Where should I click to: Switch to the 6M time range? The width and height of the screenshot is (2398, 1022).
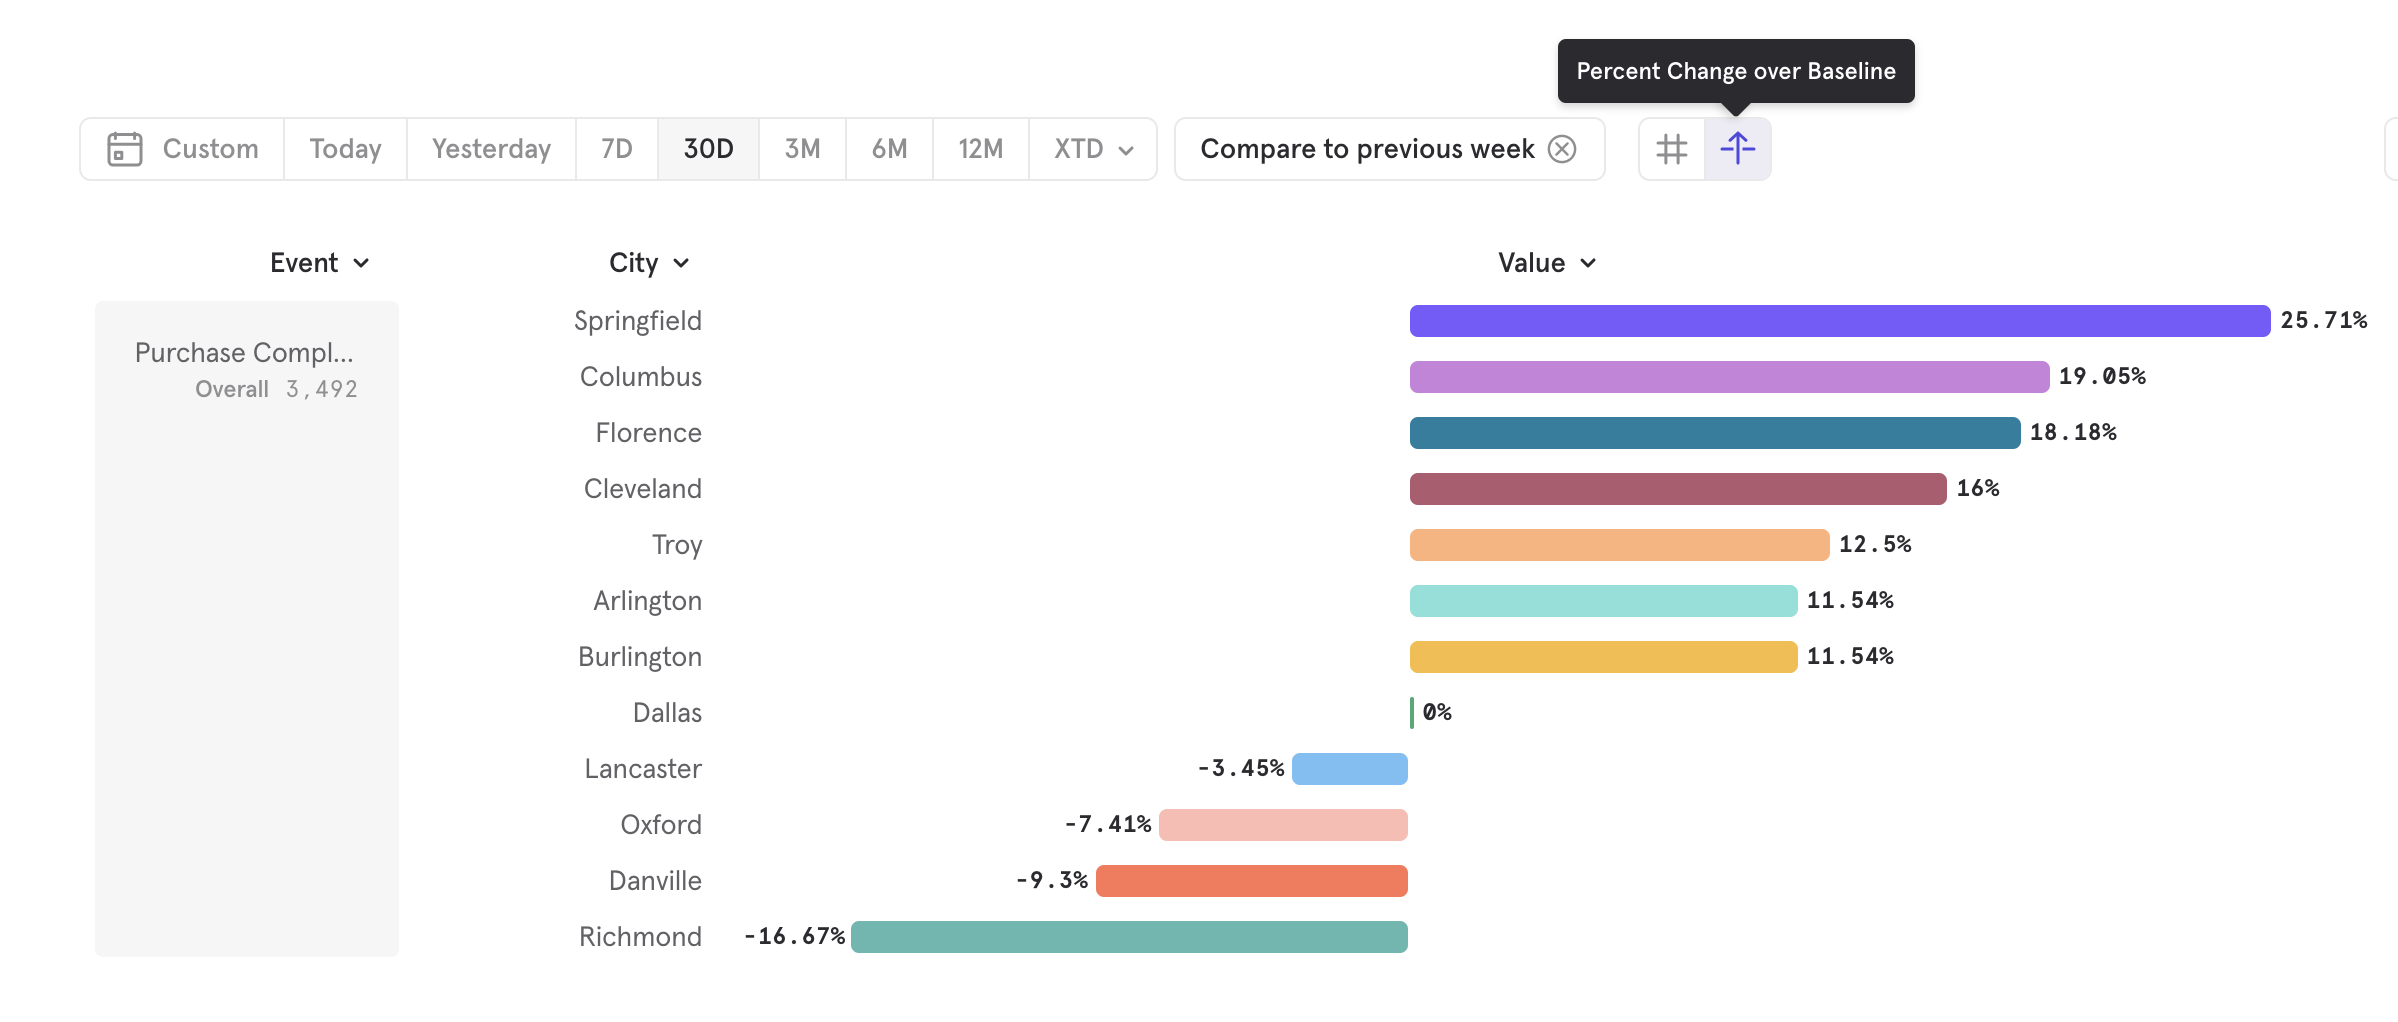(x=888, y=148)
